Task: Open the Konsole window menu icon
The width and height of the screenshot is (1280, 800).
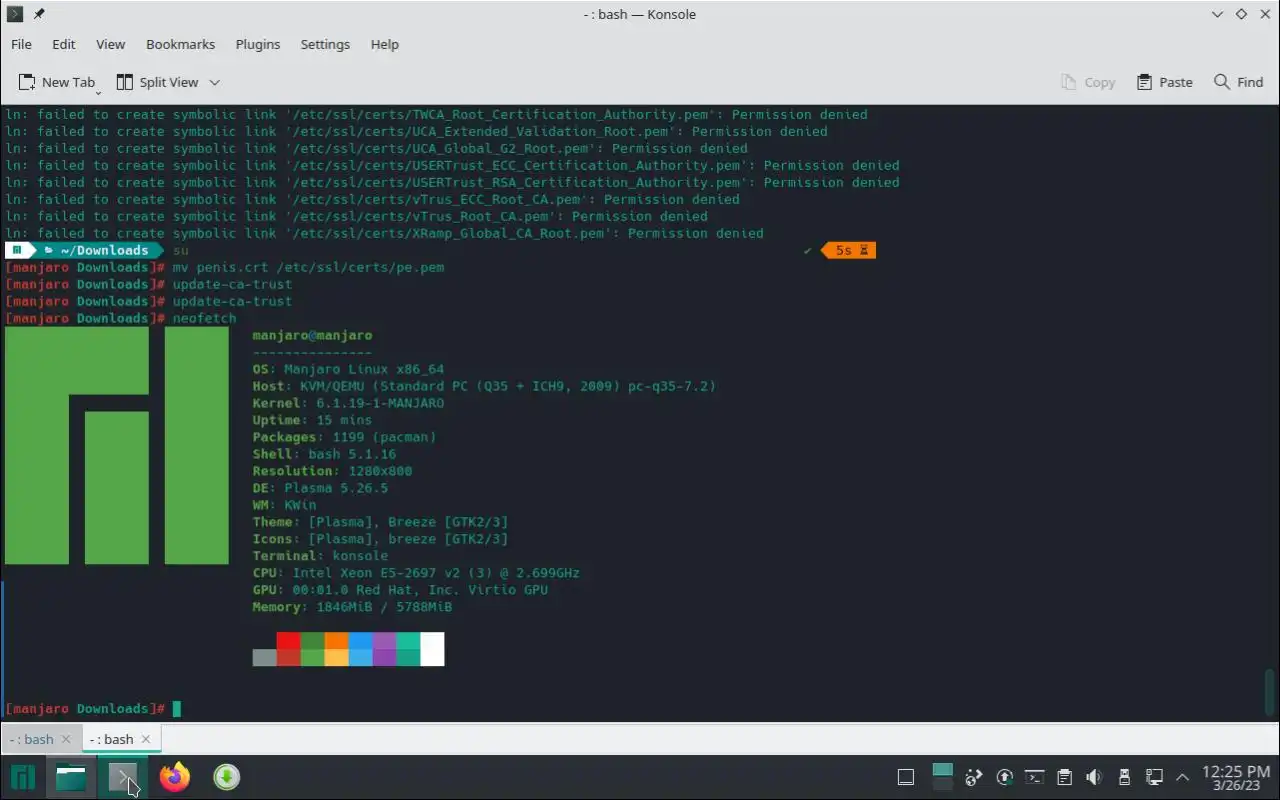Action: 15,14
